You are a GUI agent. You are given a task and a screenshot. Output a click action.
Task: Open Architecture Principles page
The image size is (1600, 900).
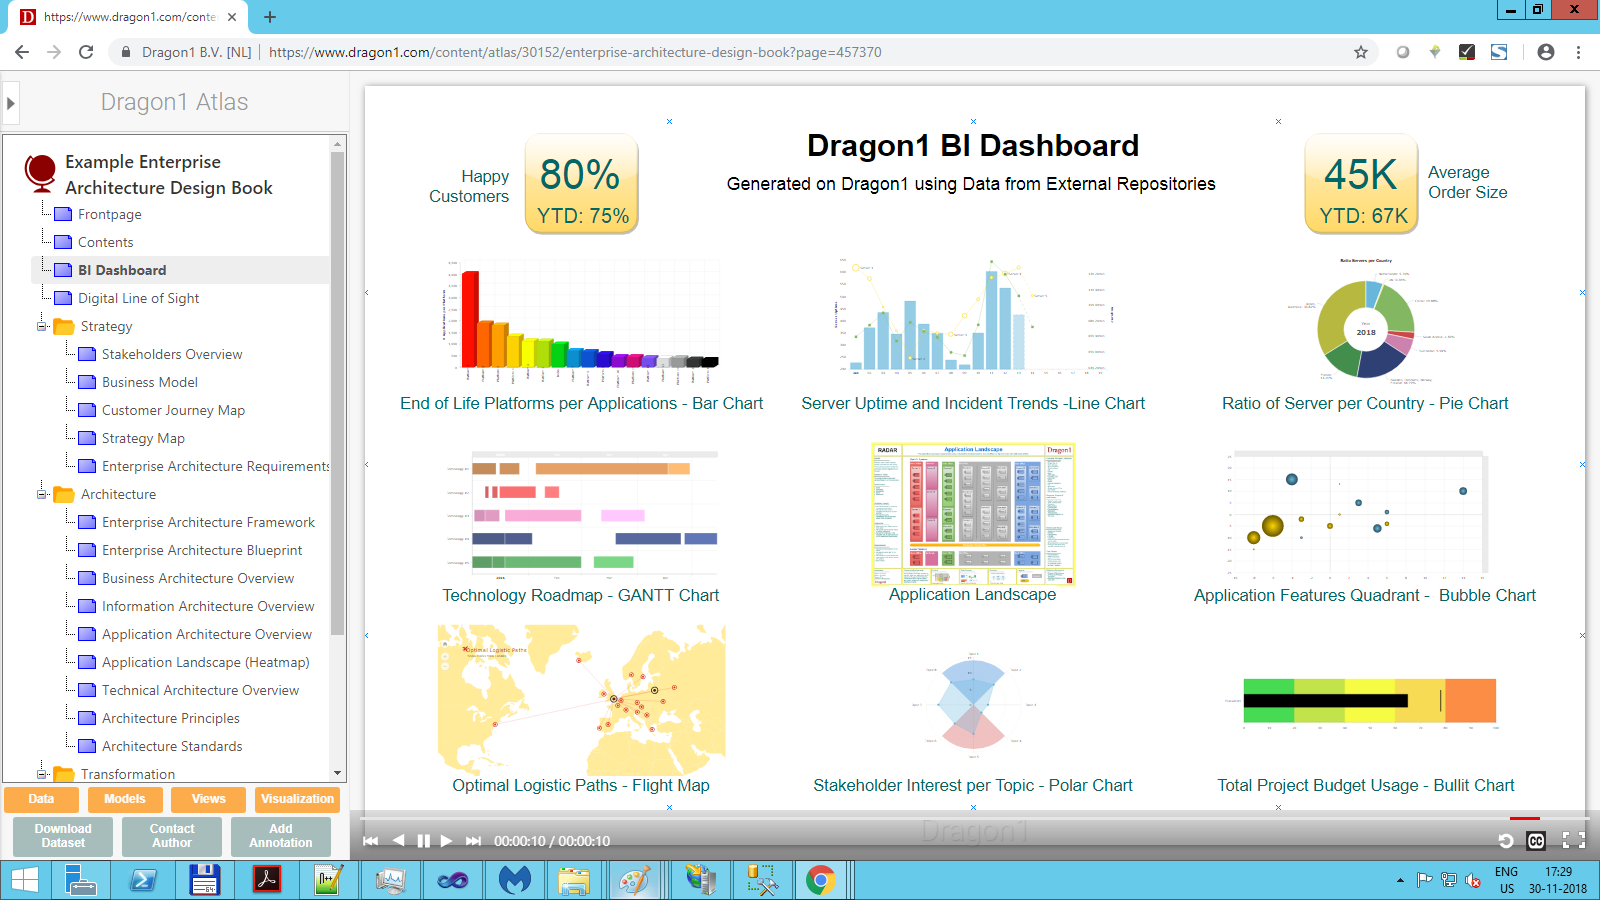[171, 718]
